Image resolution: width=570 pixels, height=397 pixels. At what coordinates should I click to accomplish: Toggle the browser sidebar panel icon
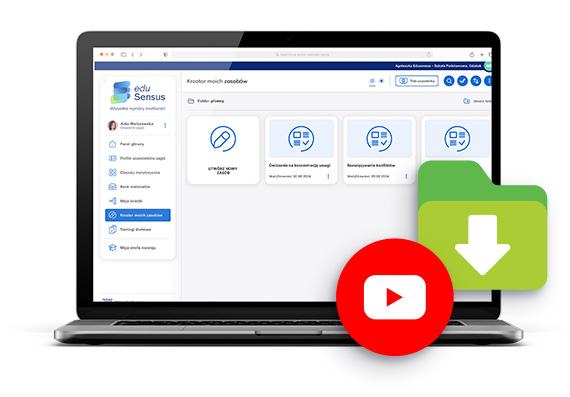(123, 55)
